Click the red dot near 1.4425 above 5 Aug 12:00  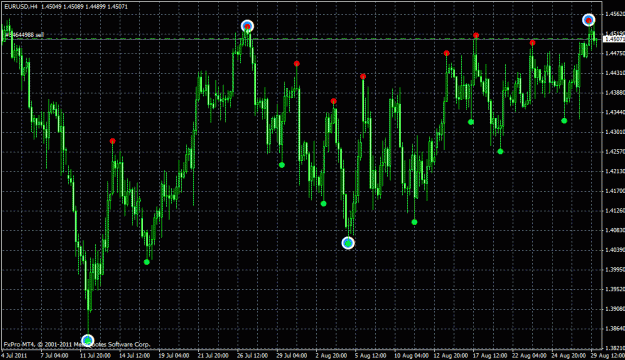tap(363, 77)
